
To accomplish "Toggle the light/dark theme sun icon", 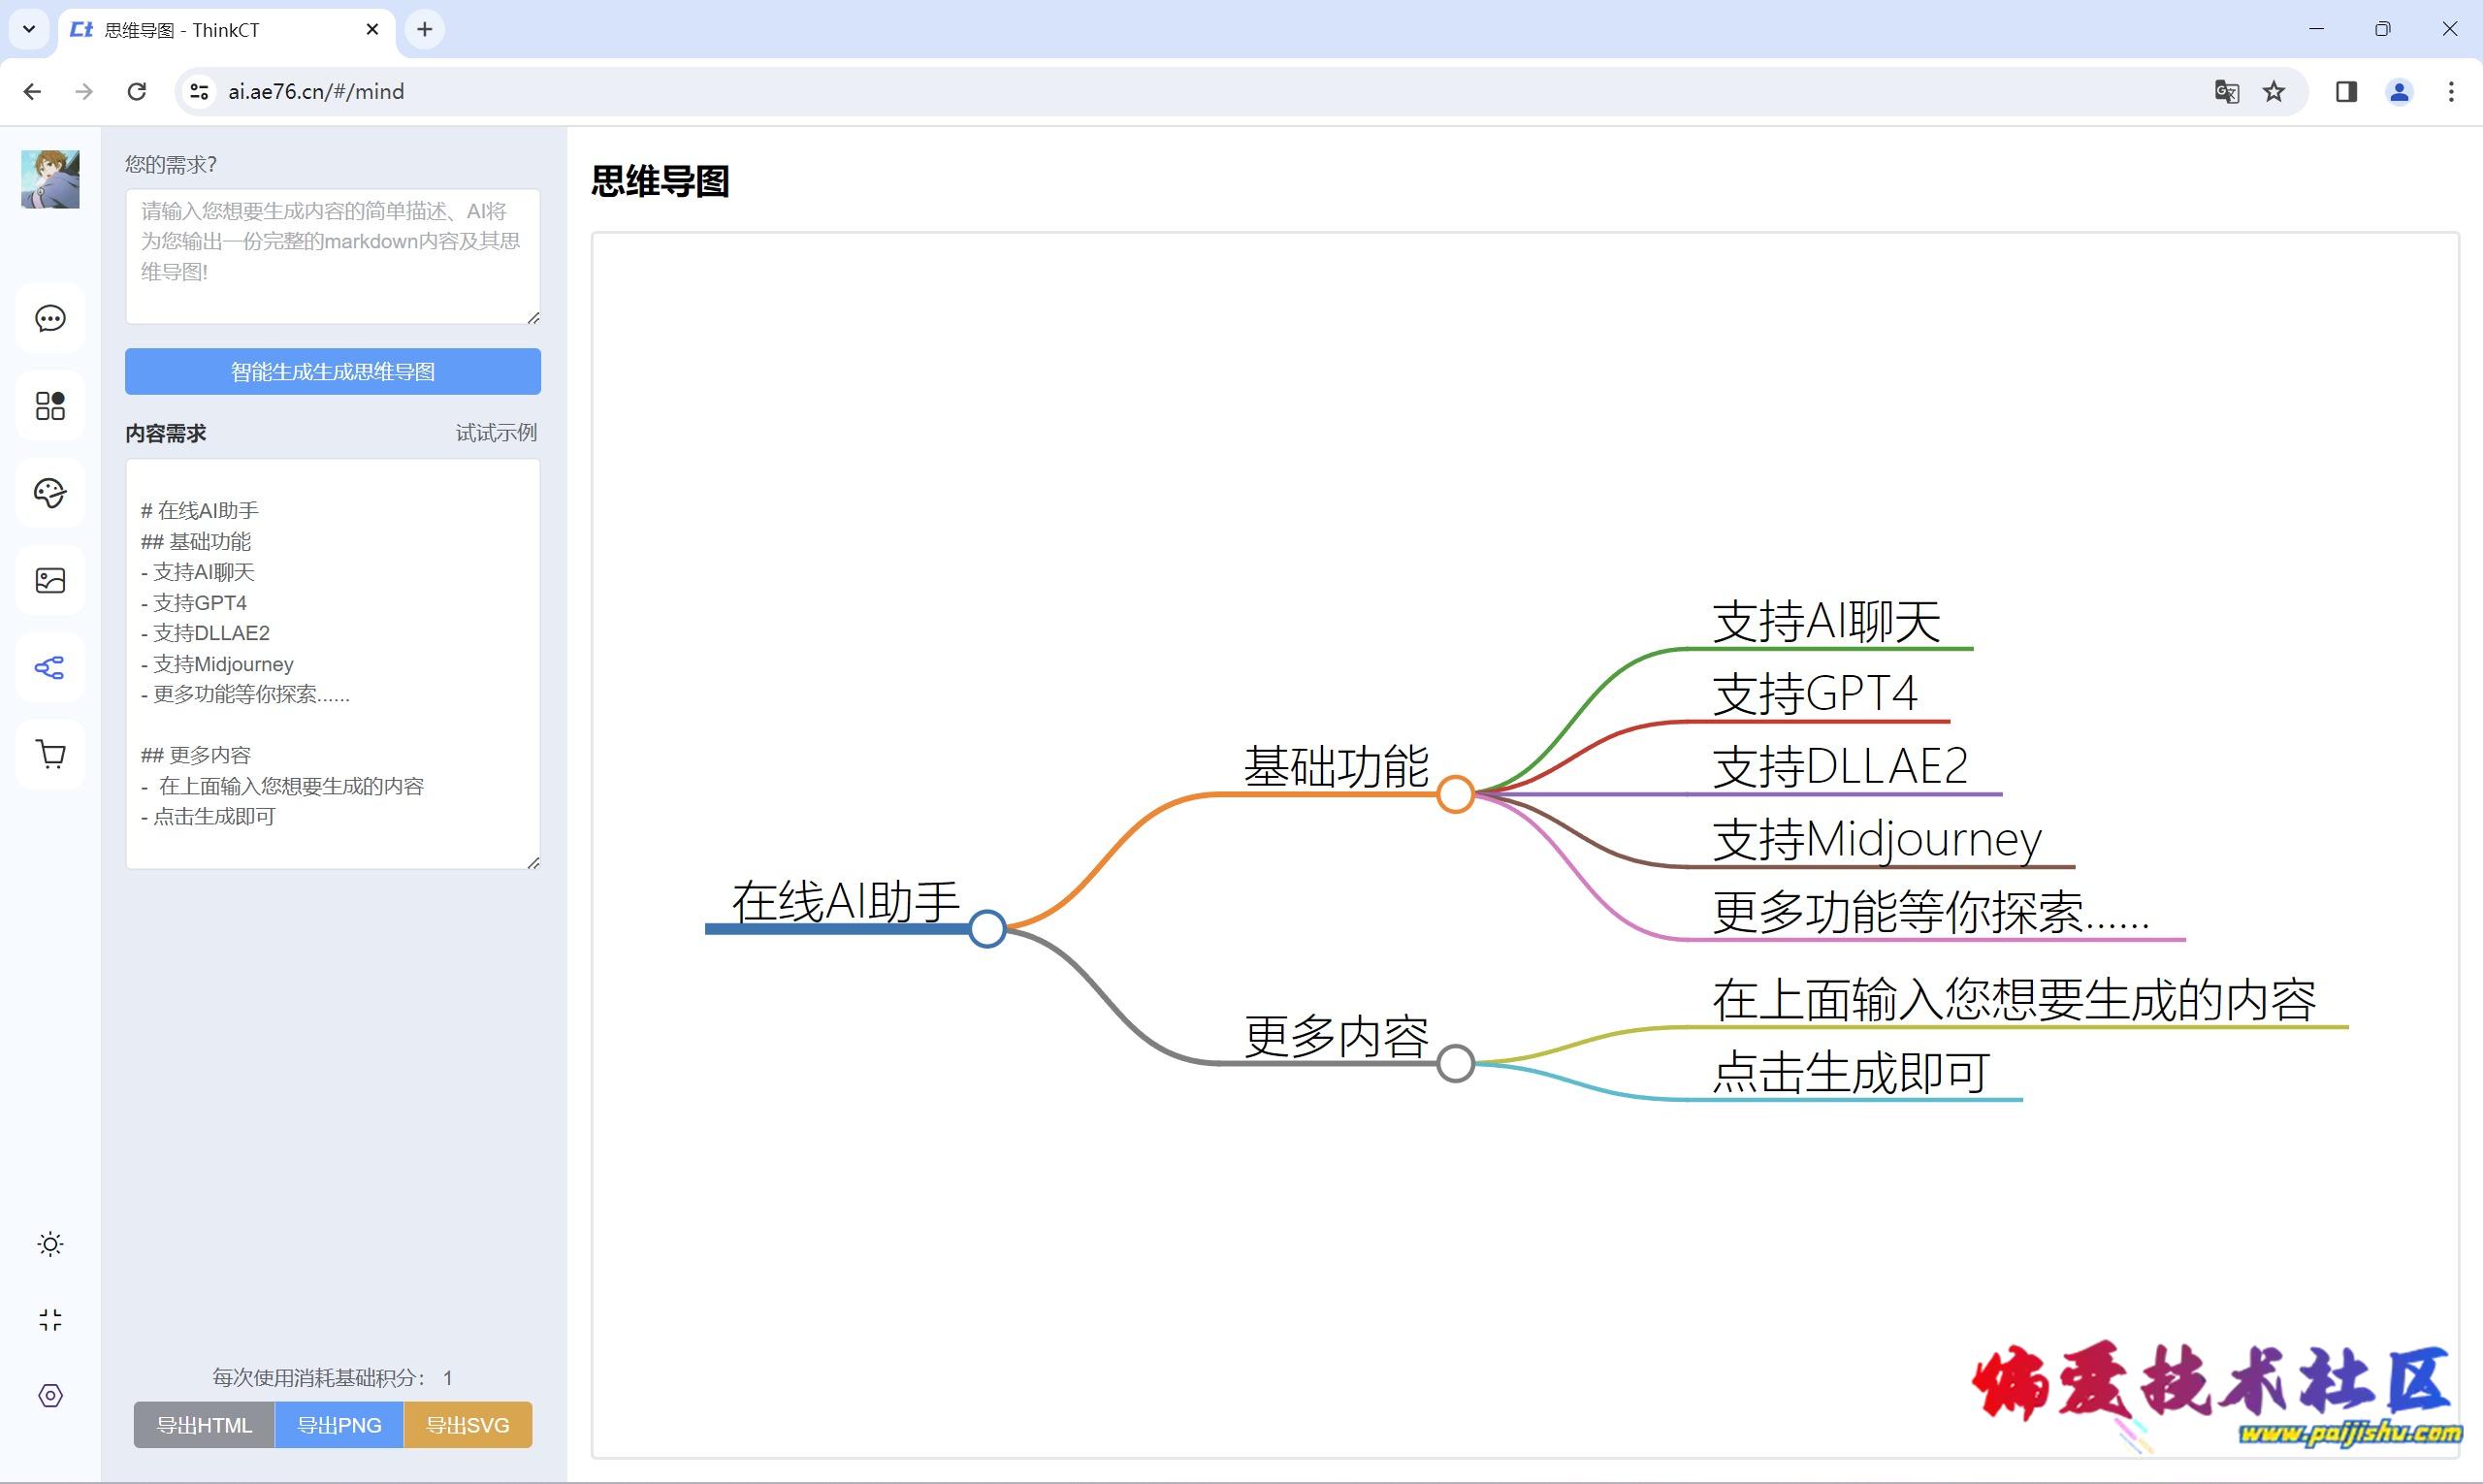I will coord(50,1244).
